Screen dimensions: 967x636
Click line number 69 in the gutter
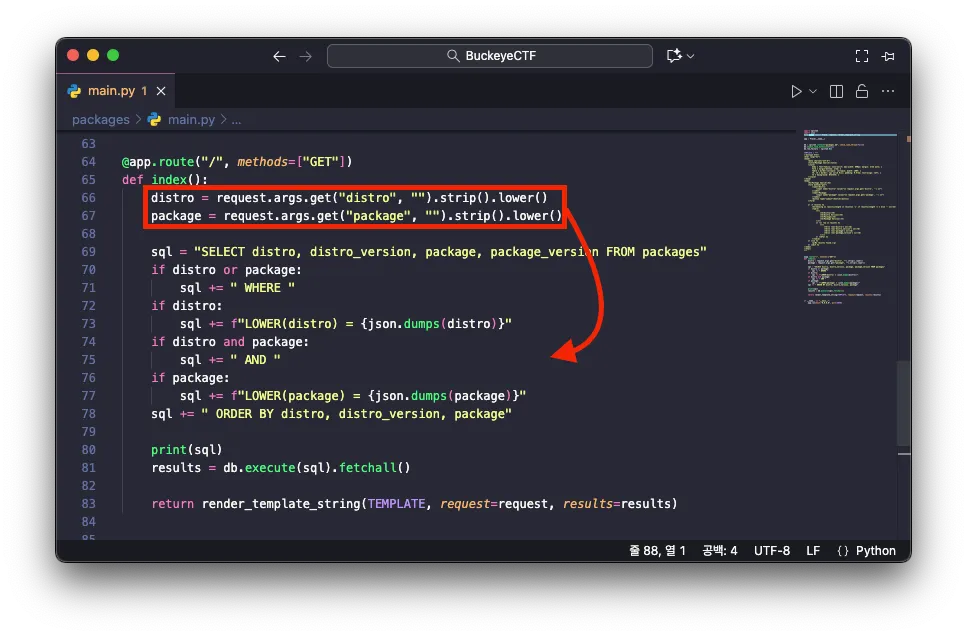point(88,252)
